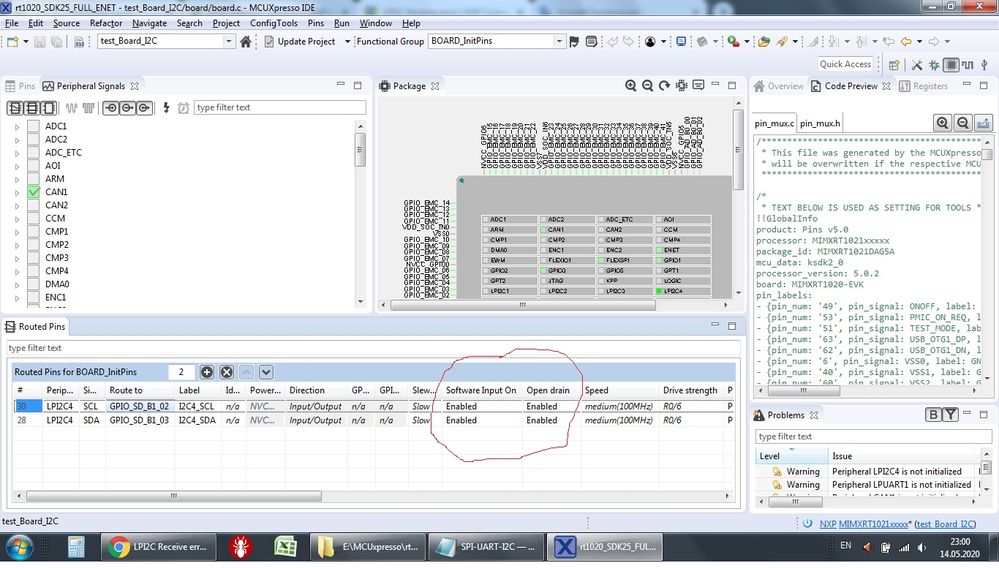Screen dimensions: 999x568
Task: Open the Functional Group BOARD_InitPins dropdown
Action: click(x=559, y=41)
